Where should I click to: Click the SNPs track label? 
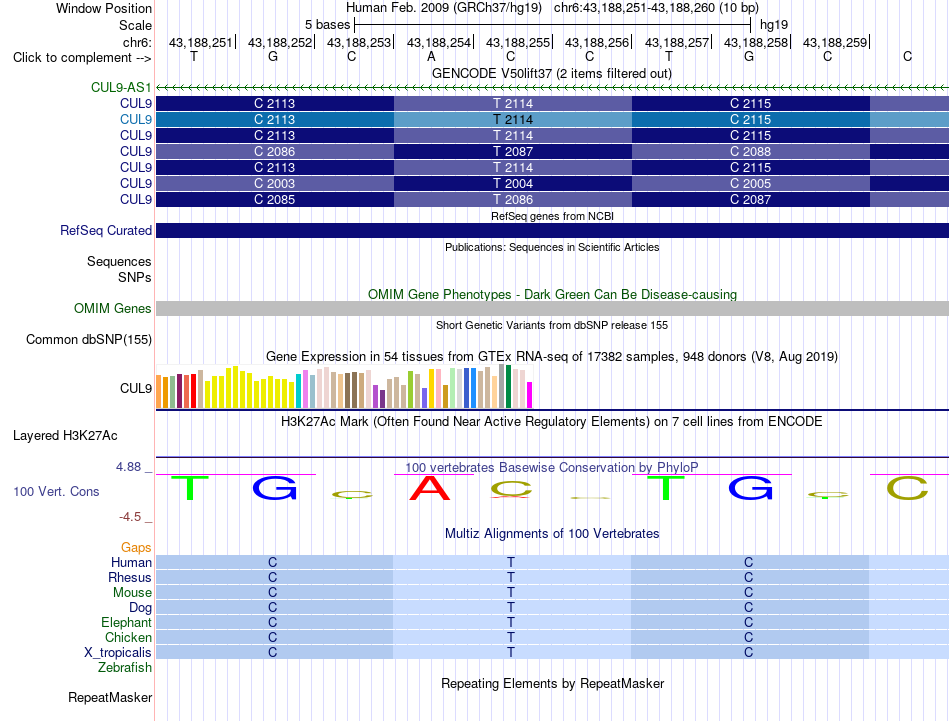pyautogui.click(x=135, y=277)
